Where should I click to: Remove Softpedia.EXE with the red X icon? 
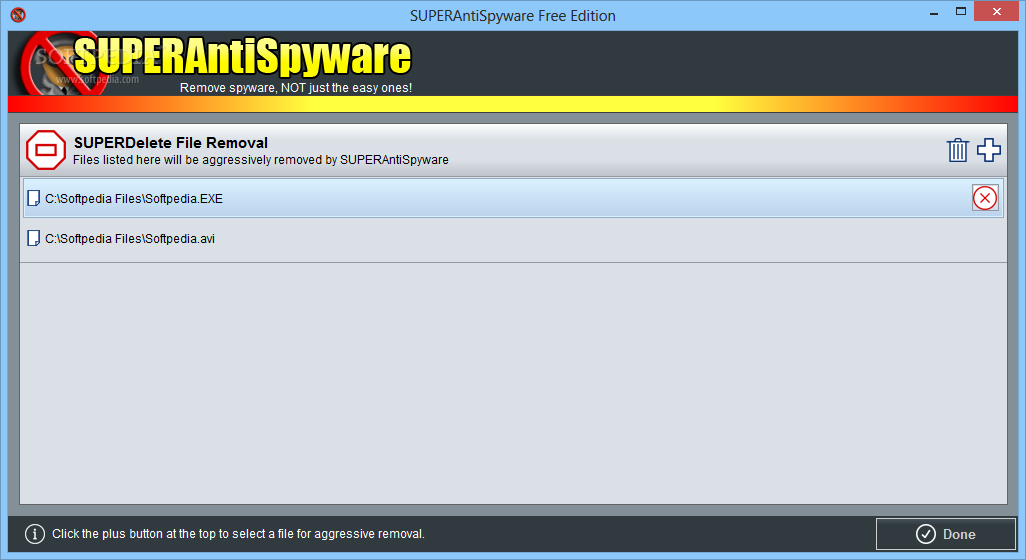pos(985,198)
